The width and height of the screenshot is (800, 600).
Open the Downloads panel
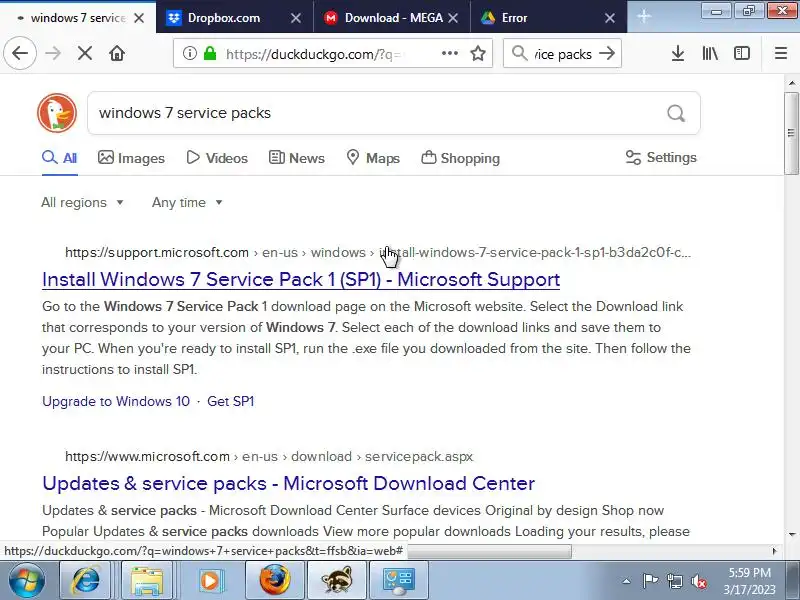(x=678, y=53)
